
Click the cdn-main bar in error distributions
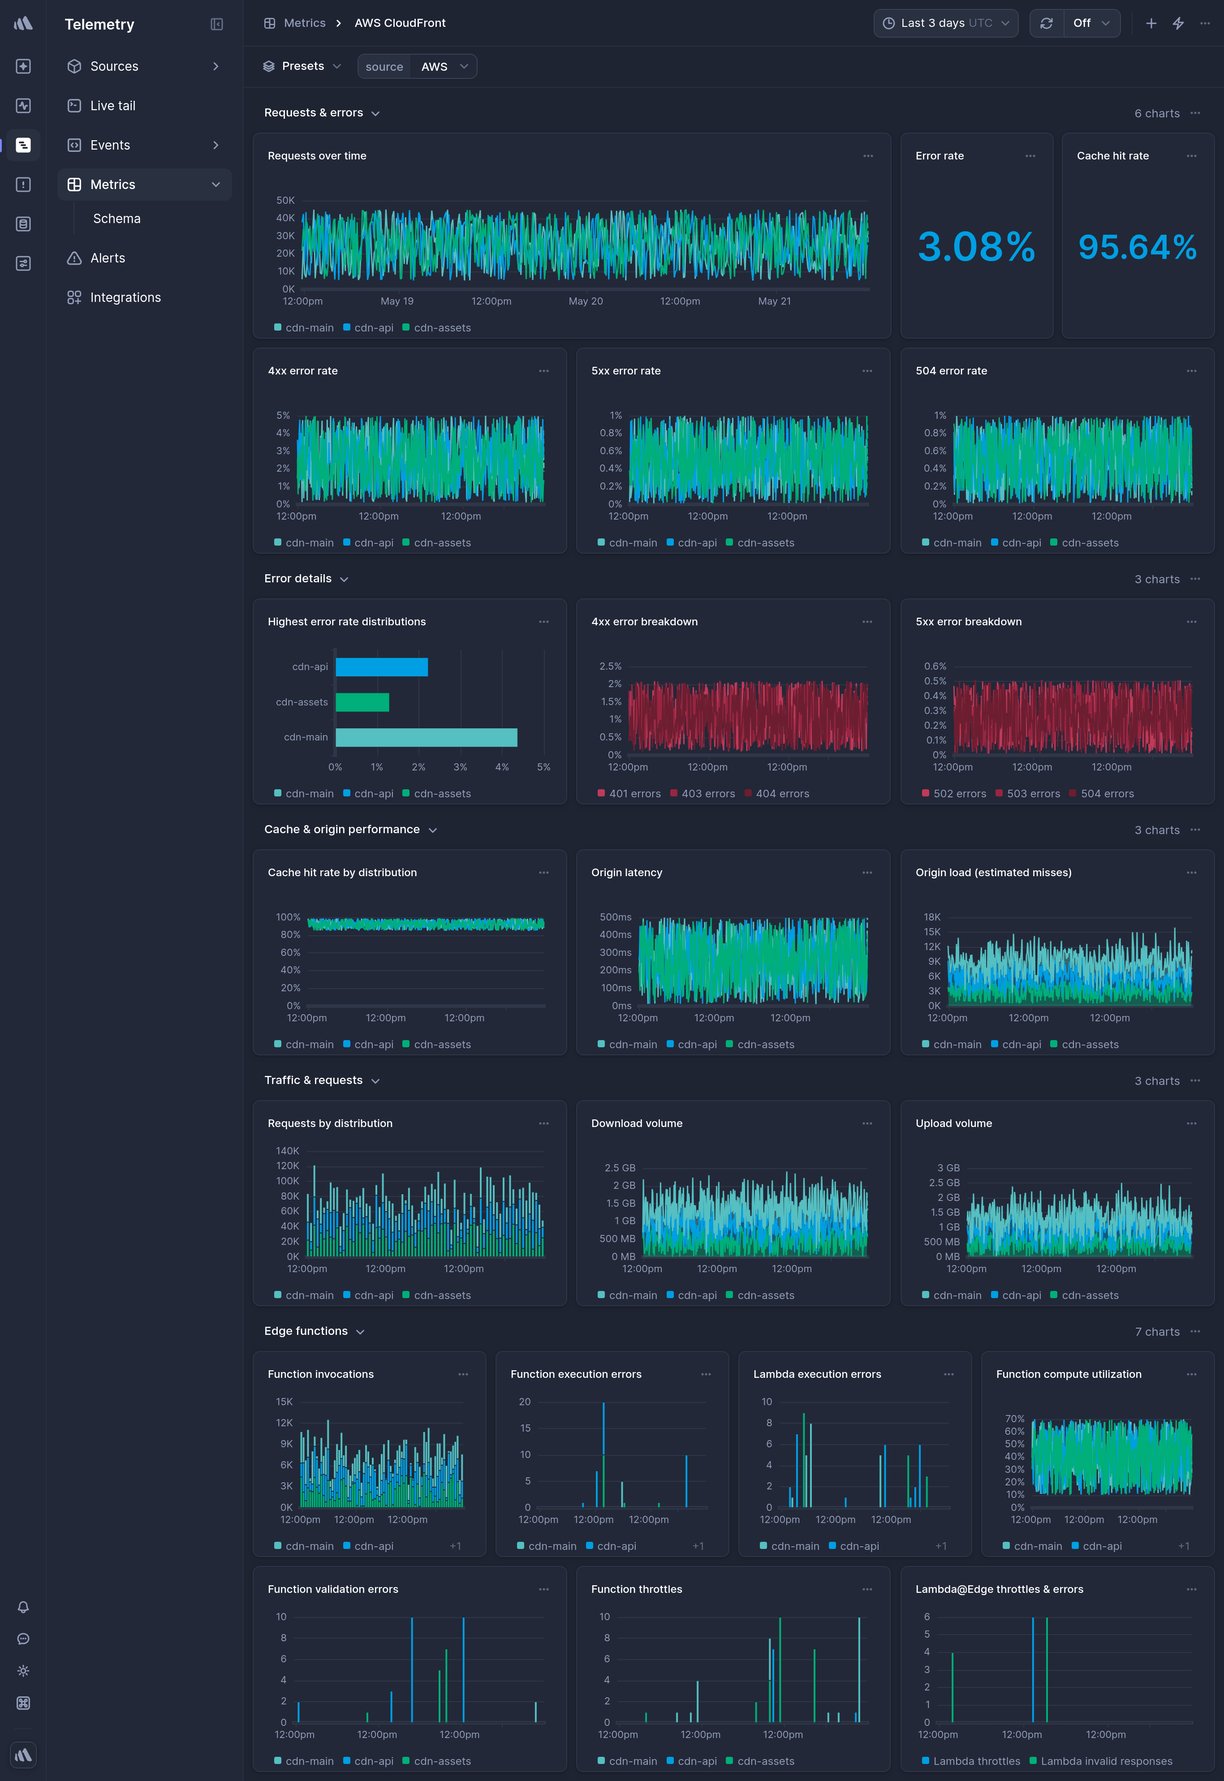(x=427, y=737)
